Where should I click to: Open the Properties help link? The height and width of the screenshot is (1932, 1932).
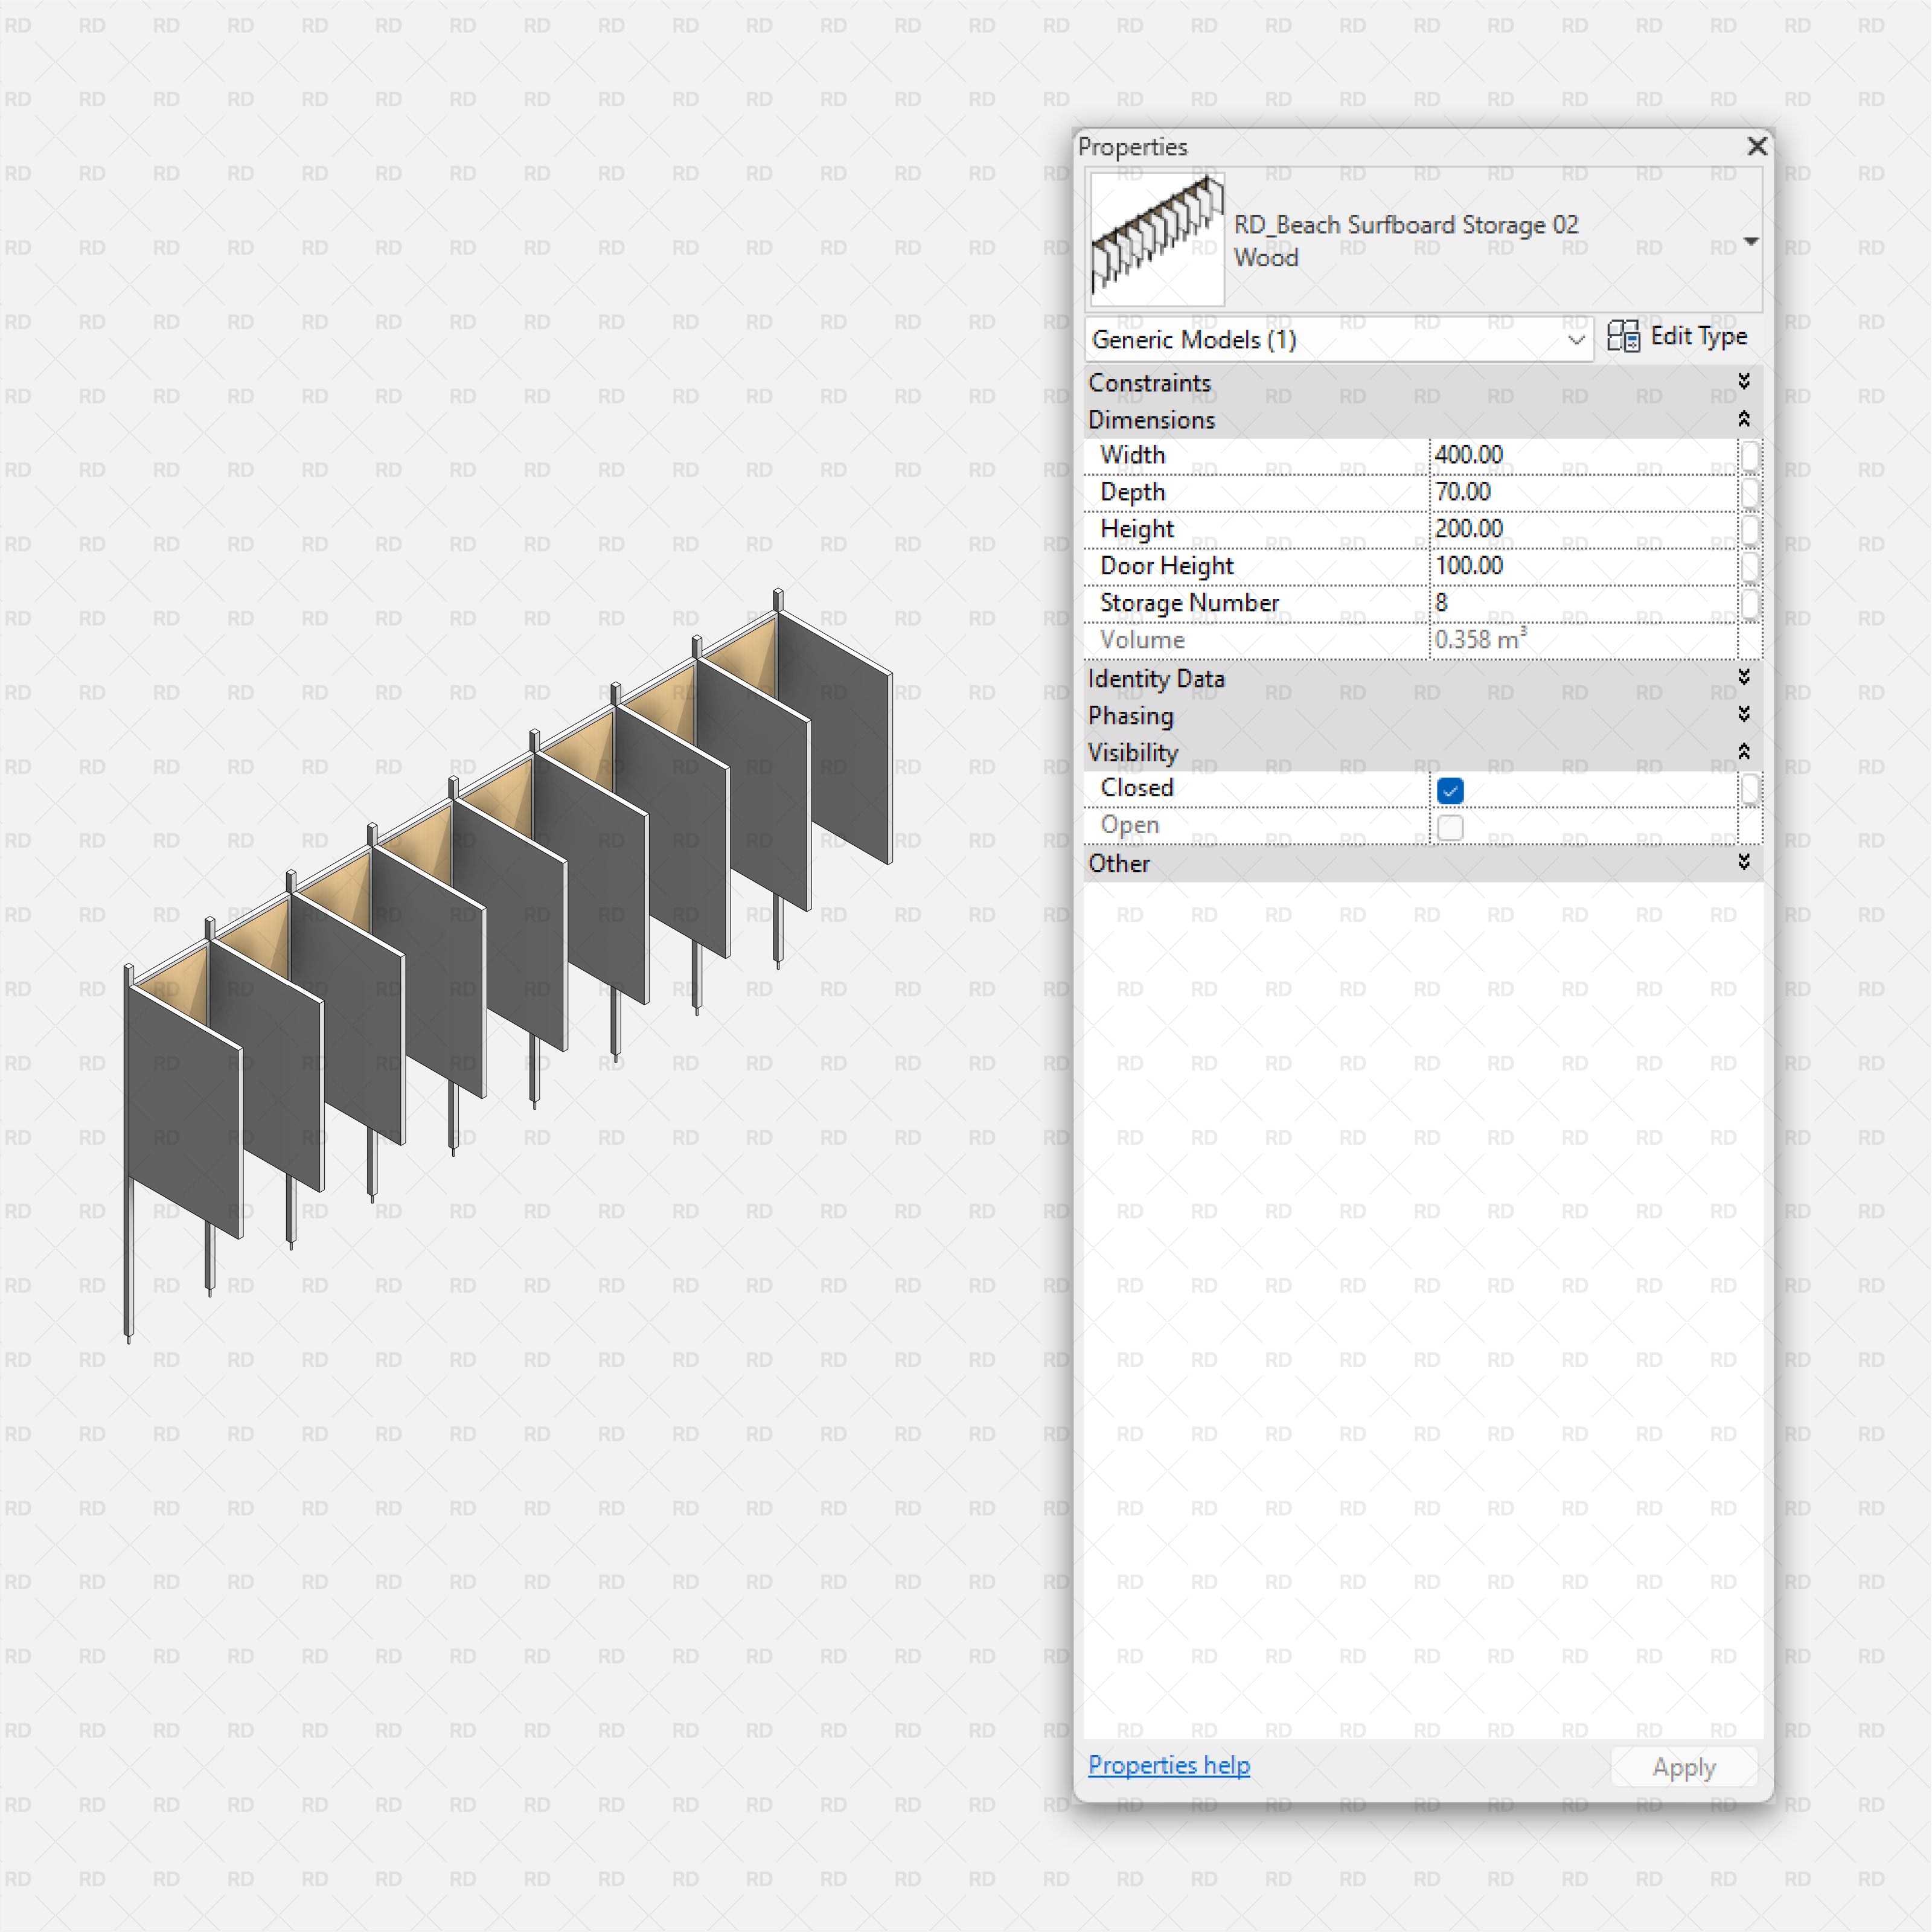[1168, 1765]
